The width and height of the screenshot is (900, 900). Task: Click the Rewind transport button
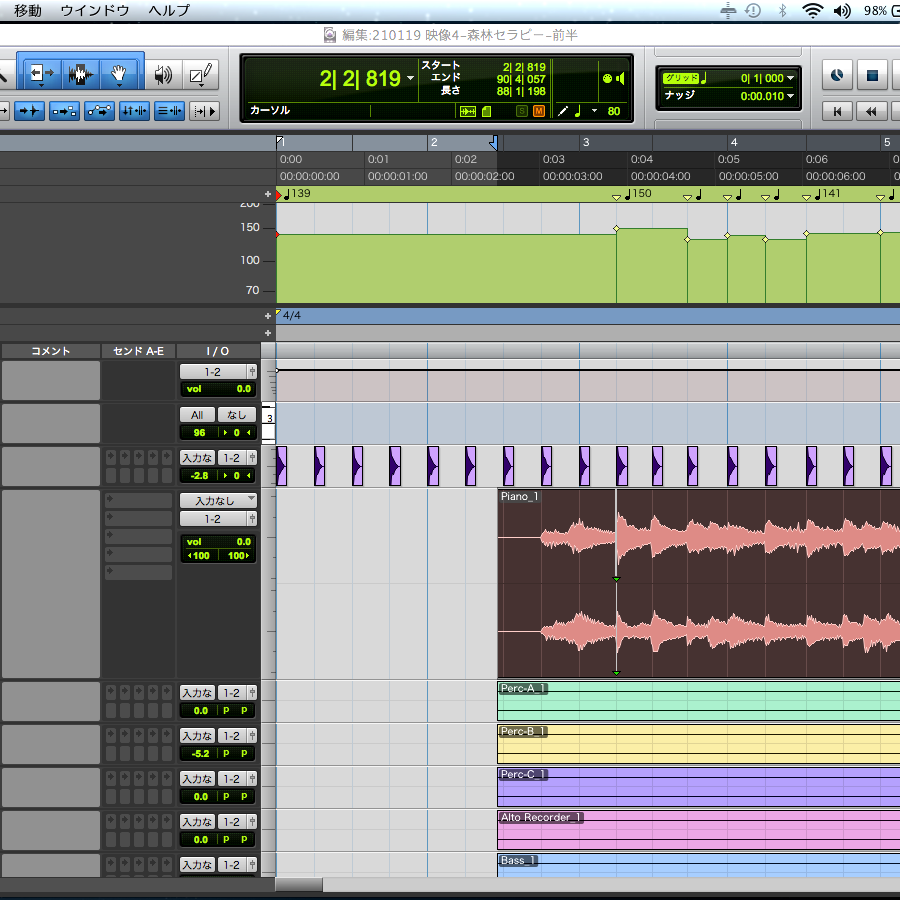click(871, 111)
